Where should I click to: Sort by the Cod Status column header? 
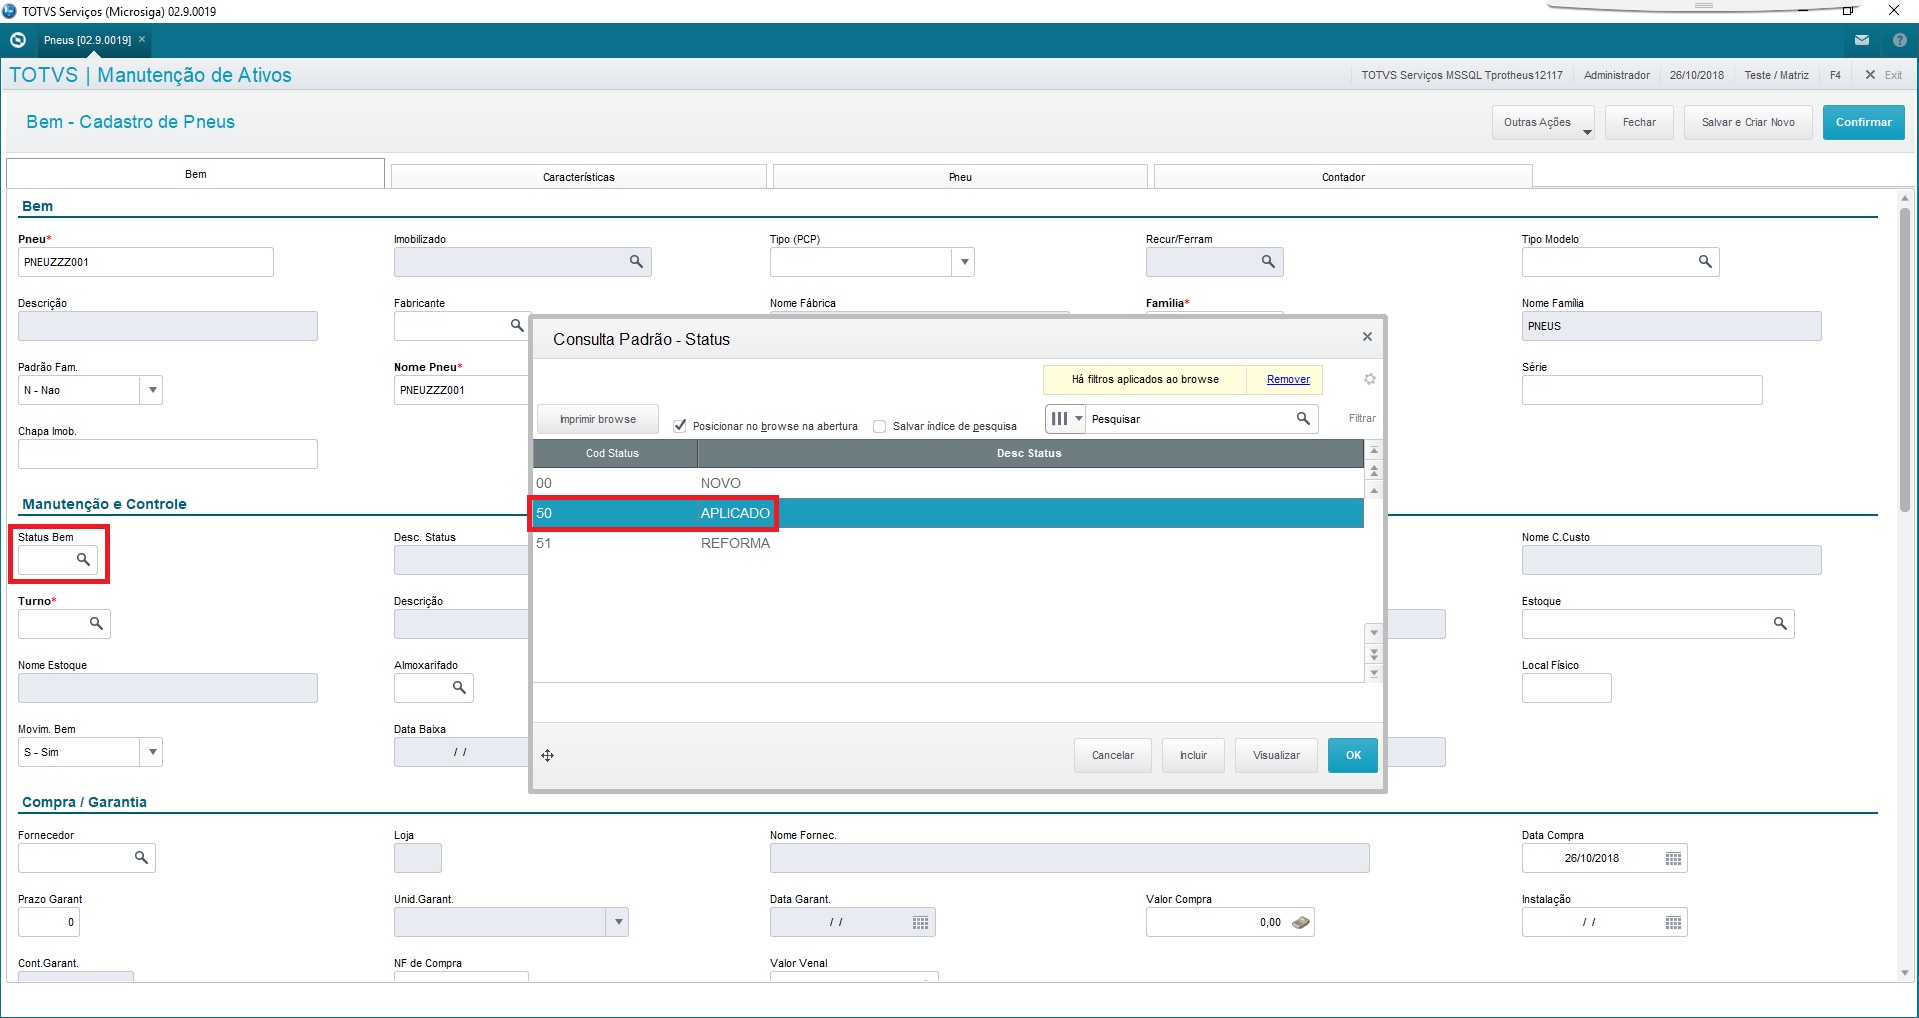point(614,453)
